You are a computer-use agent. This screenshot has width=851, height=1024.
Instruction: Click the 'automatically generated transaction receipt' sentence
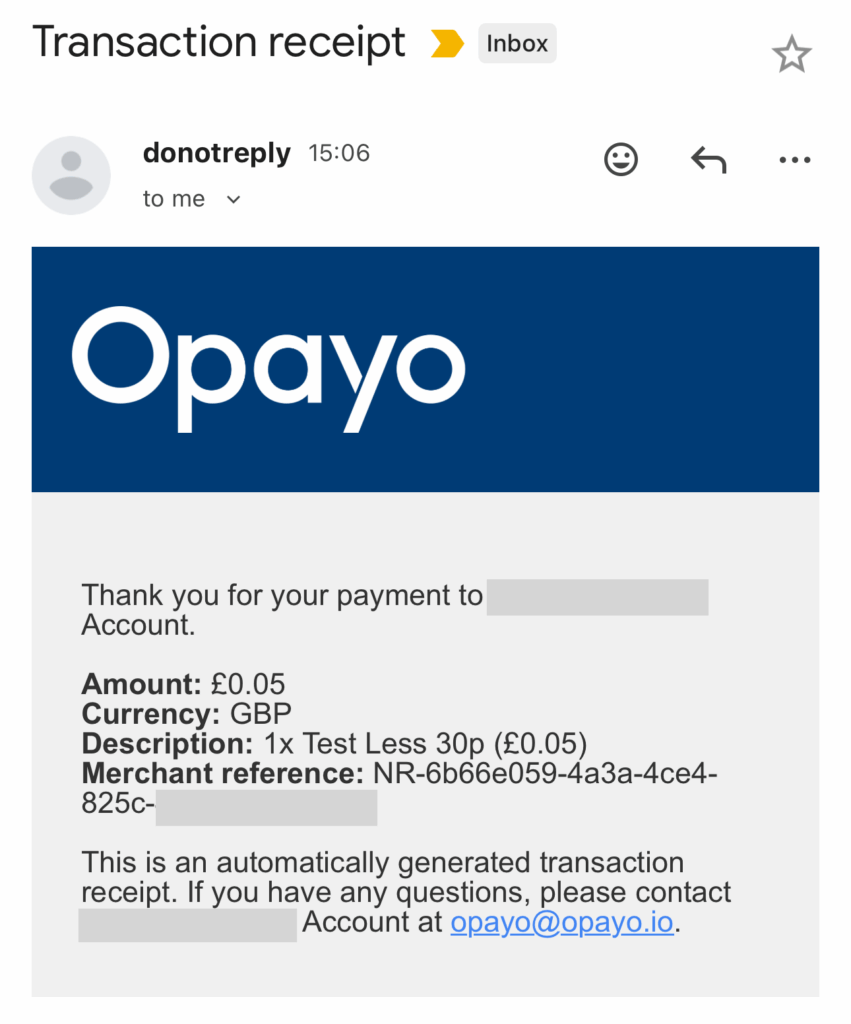(382, 863)
